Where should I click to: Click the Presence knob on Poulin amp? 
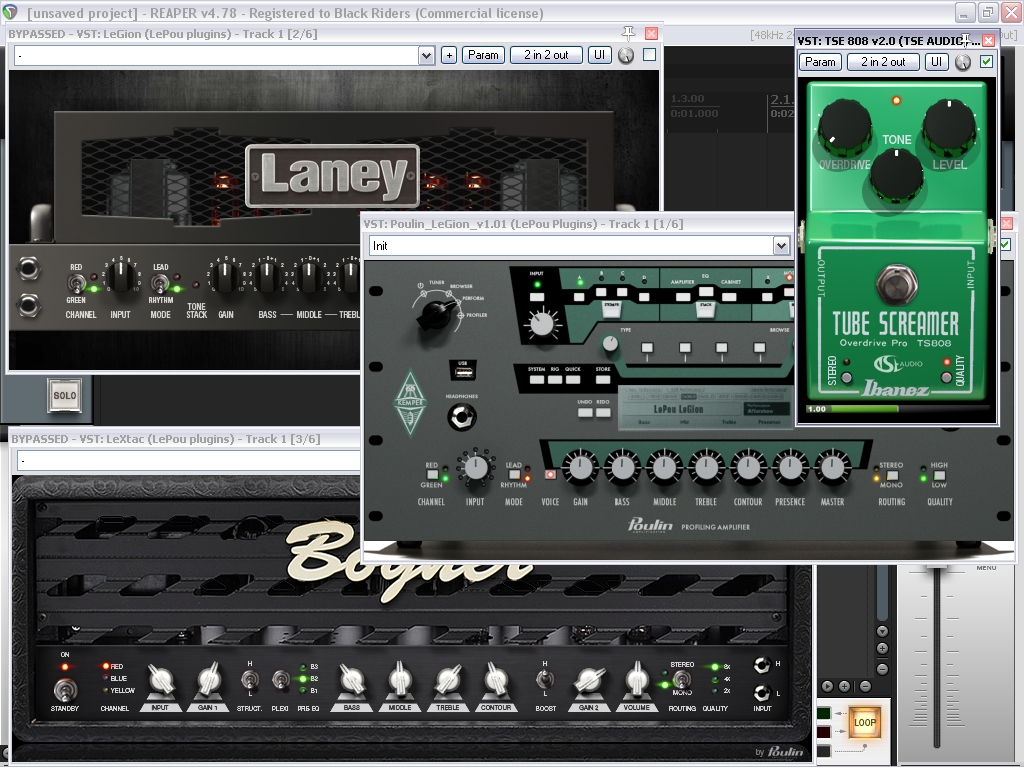[790, 468]
